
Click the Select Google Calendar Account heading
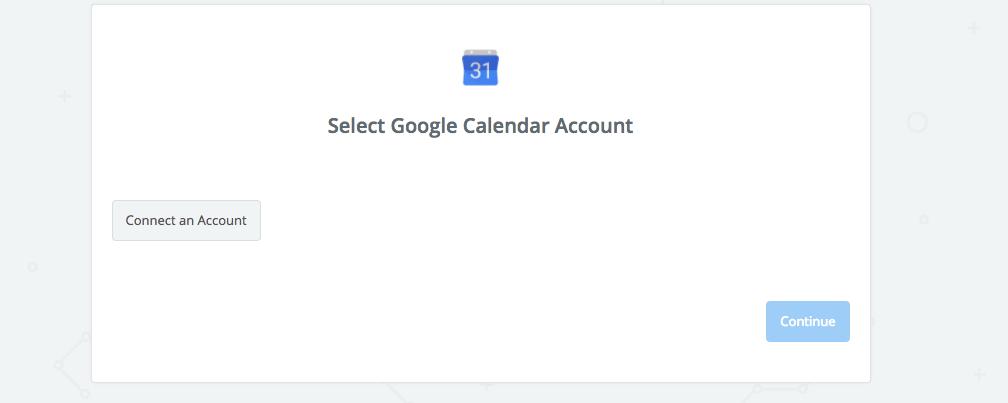tap(480, 127)
